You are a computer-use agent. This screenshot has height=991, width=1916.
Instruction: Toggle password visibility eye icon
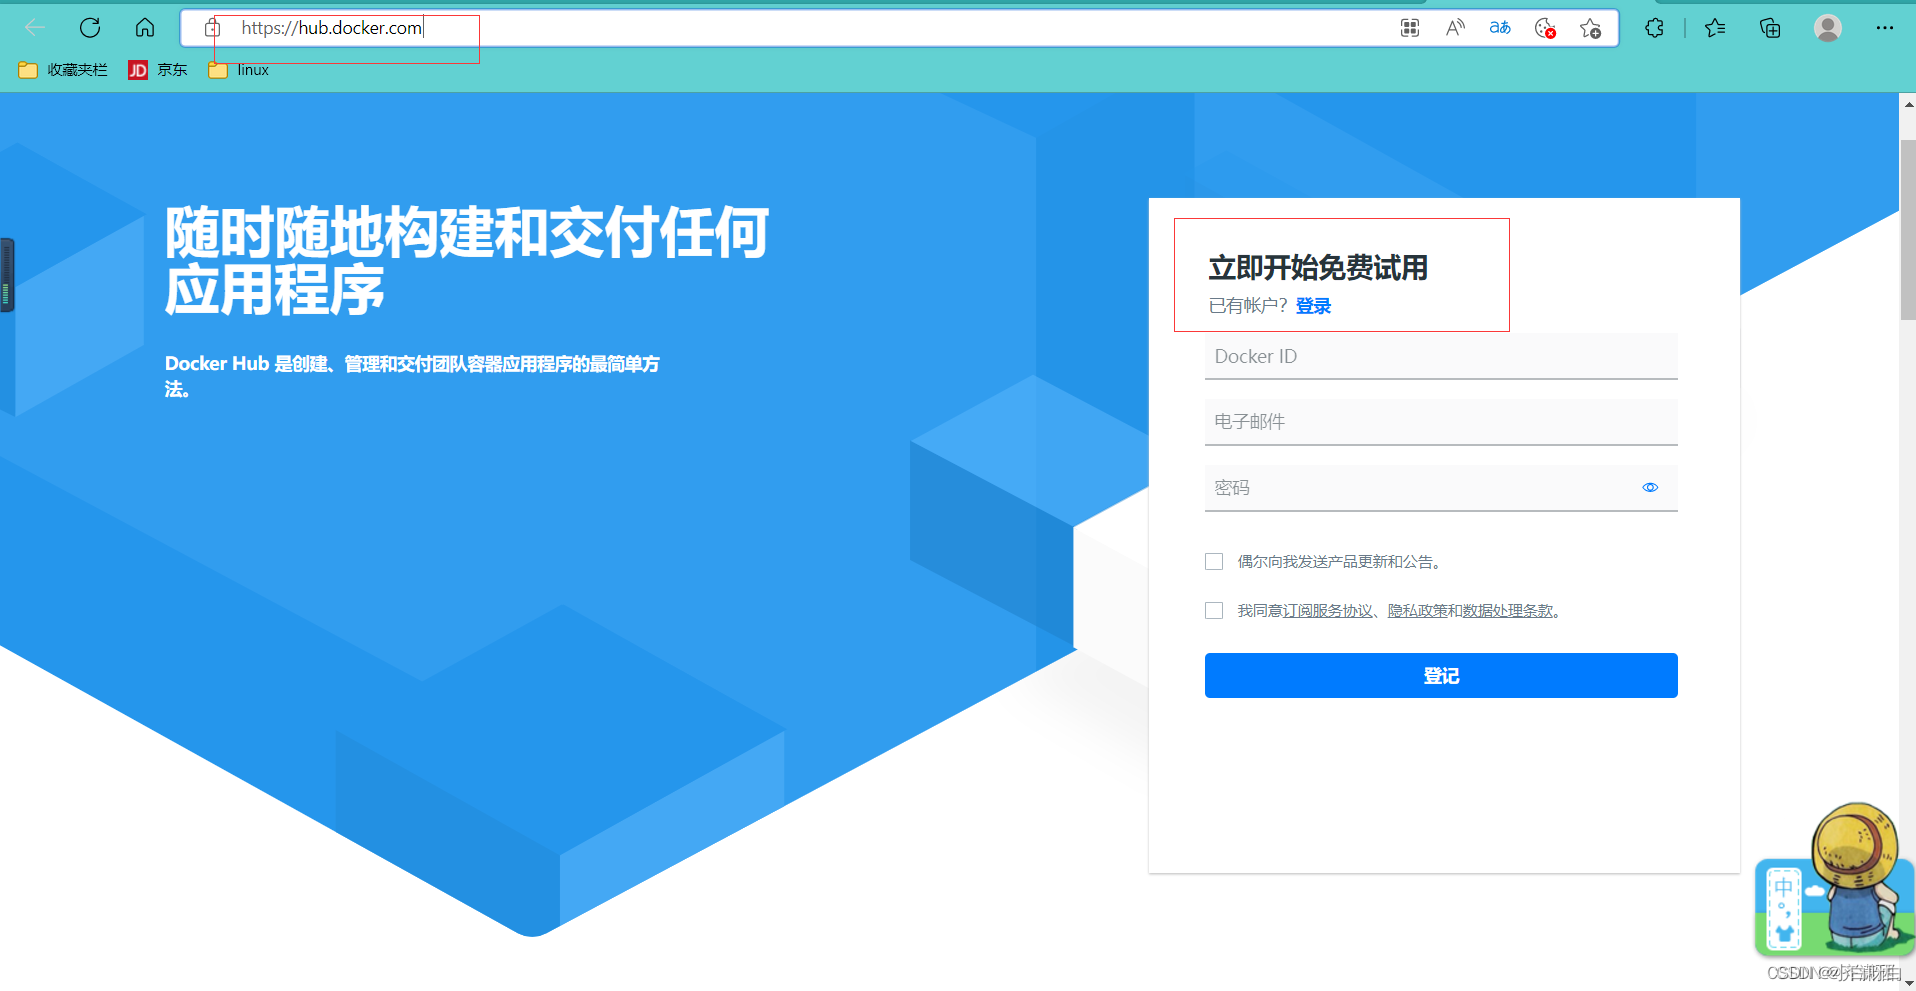tap(1650, 488)
